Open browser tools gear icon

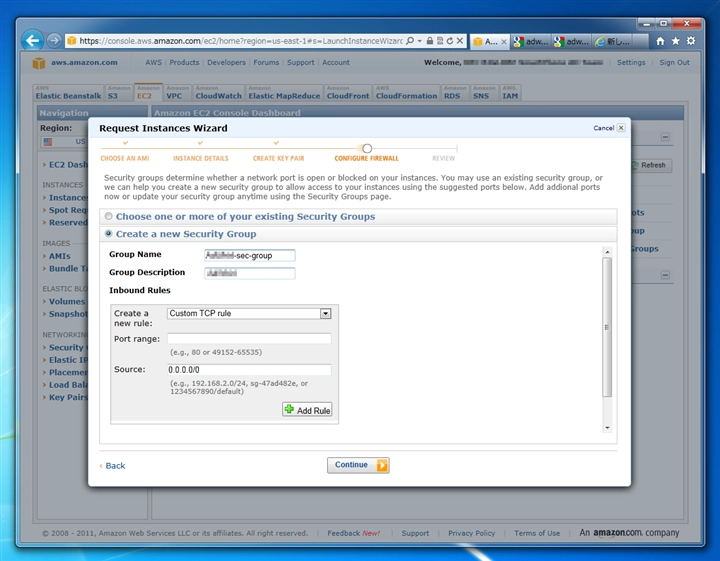pos(691,41)
